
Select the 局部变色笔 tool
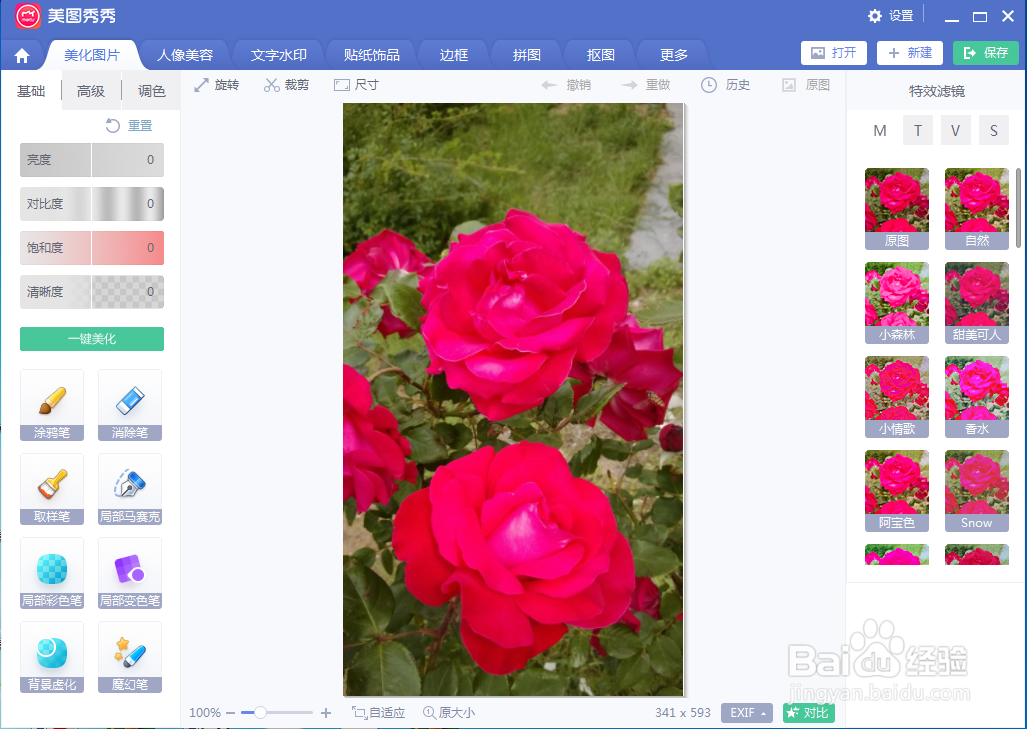[130, 572]
